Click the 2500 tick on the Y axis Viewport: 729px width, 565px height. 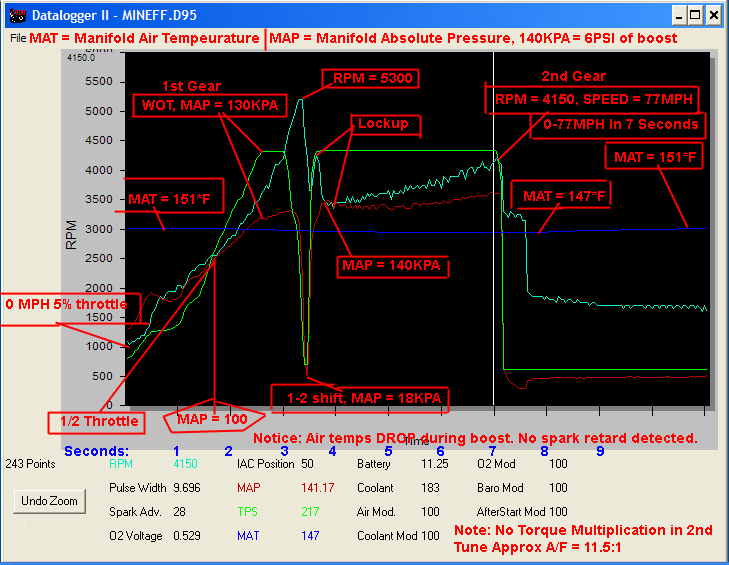[x=99, y=259]
